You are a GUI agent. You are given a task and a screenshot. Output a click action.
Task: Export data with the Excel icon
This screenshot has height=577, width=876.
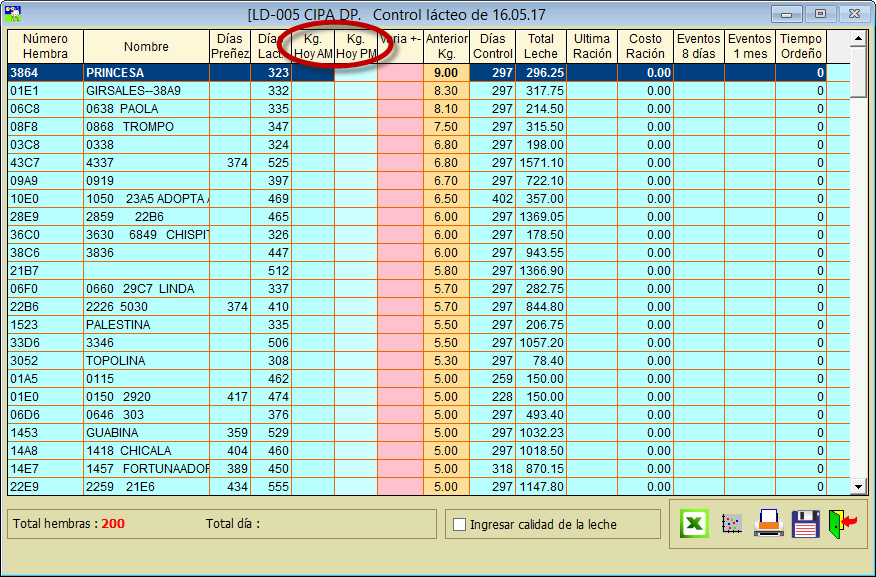pos(694,524)
